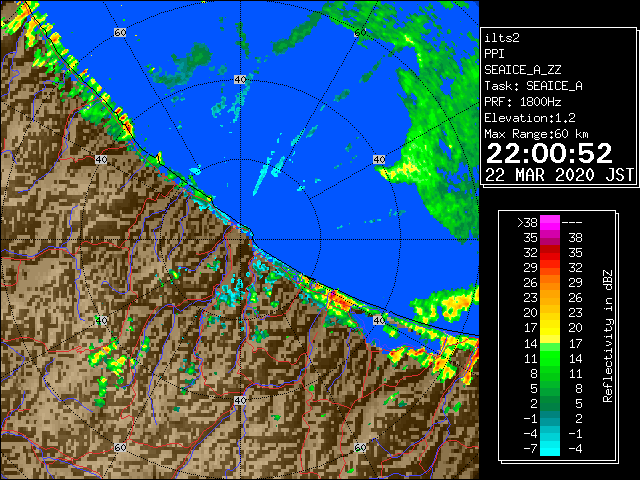640x480 pixels.
Task: Select the date "22 MAR 2020 JST"
Action: pos(559,175)
